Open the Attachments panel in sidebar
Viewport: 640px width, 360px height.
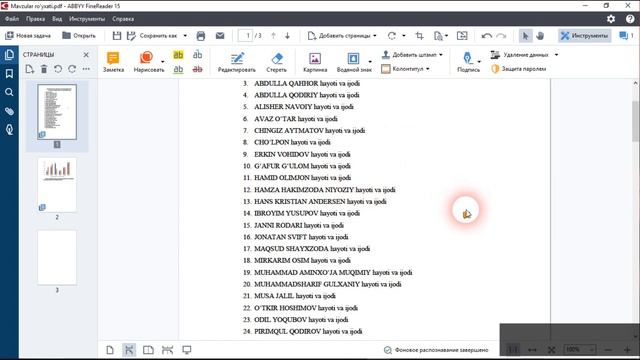click(9, 111)
